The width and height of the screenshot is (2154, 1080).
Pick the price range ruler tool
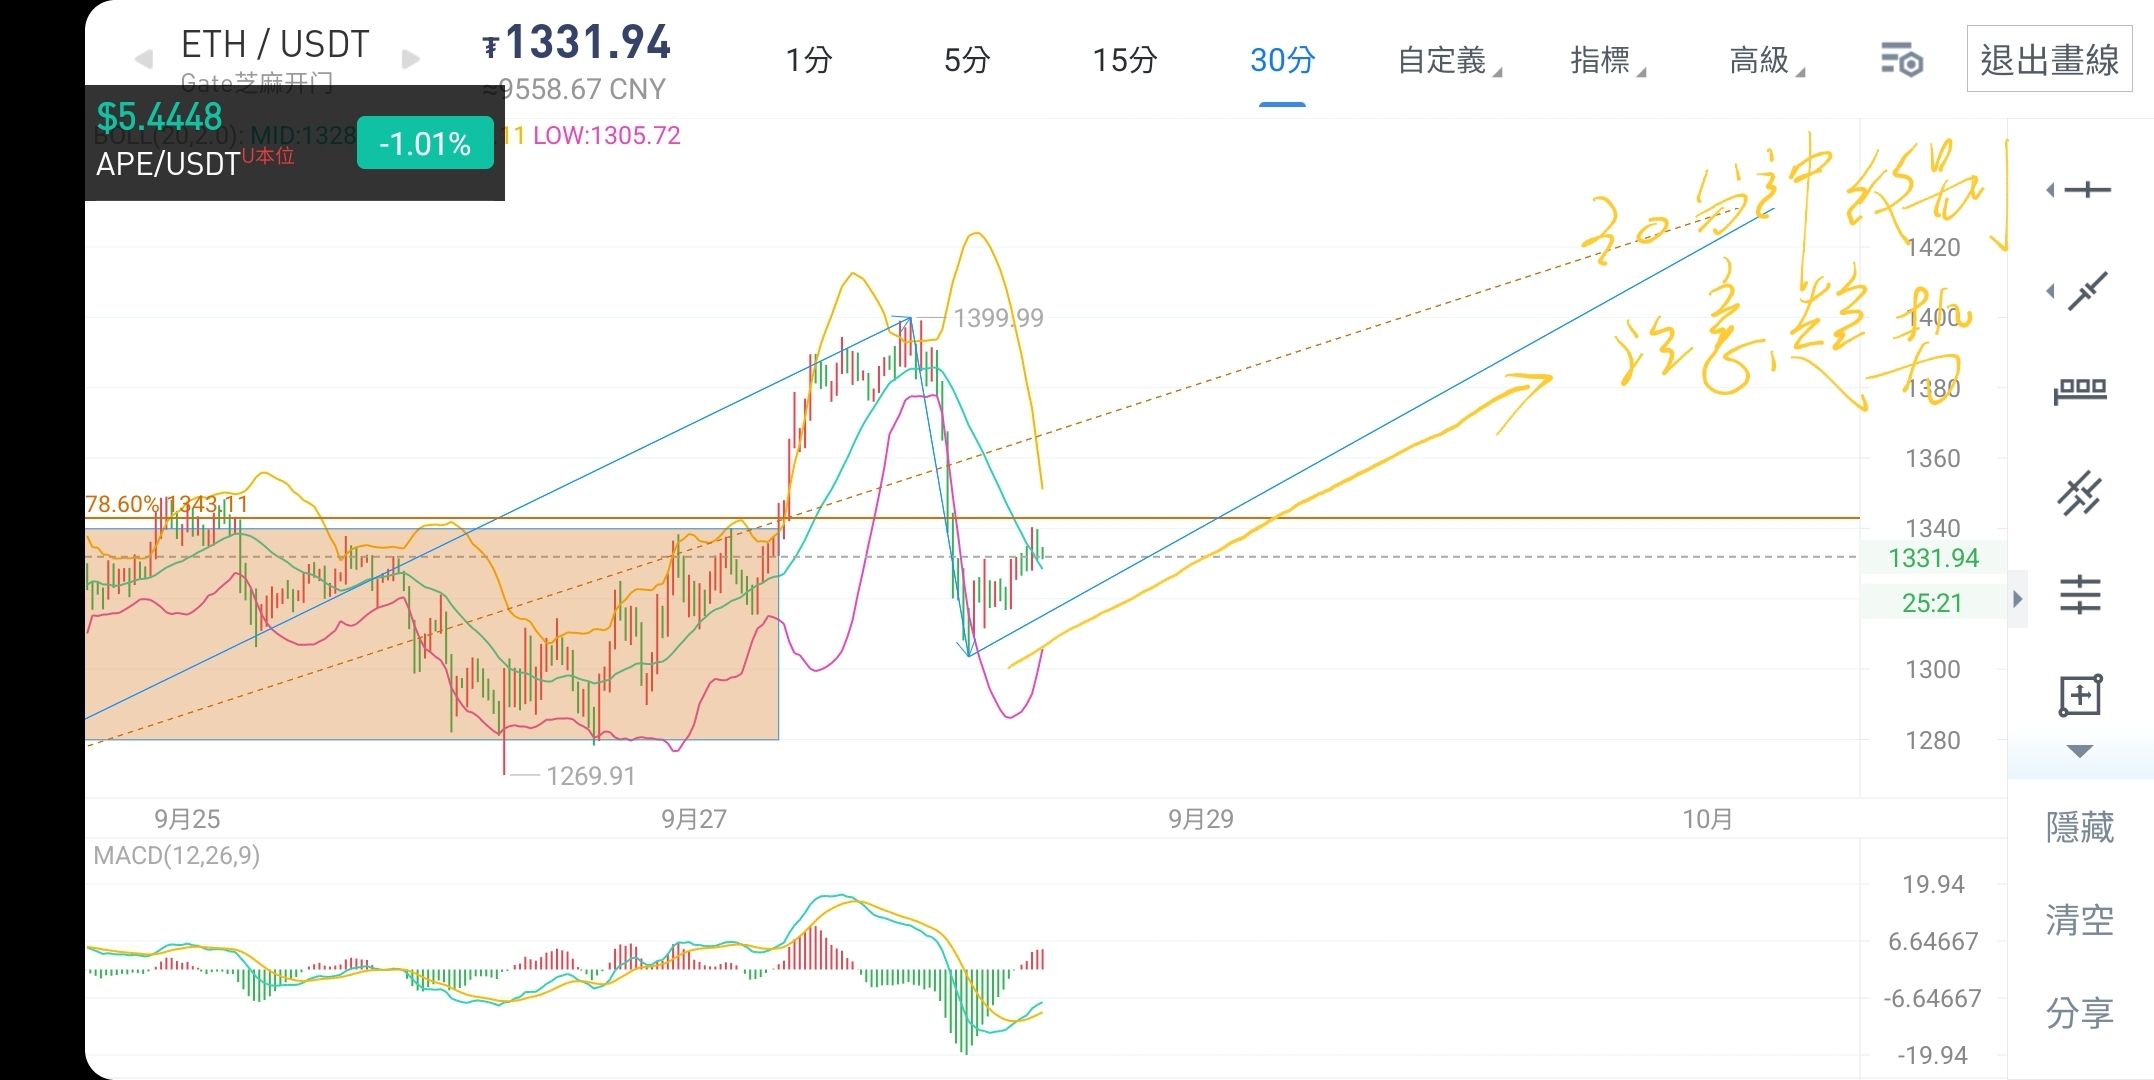point(2081,391)
